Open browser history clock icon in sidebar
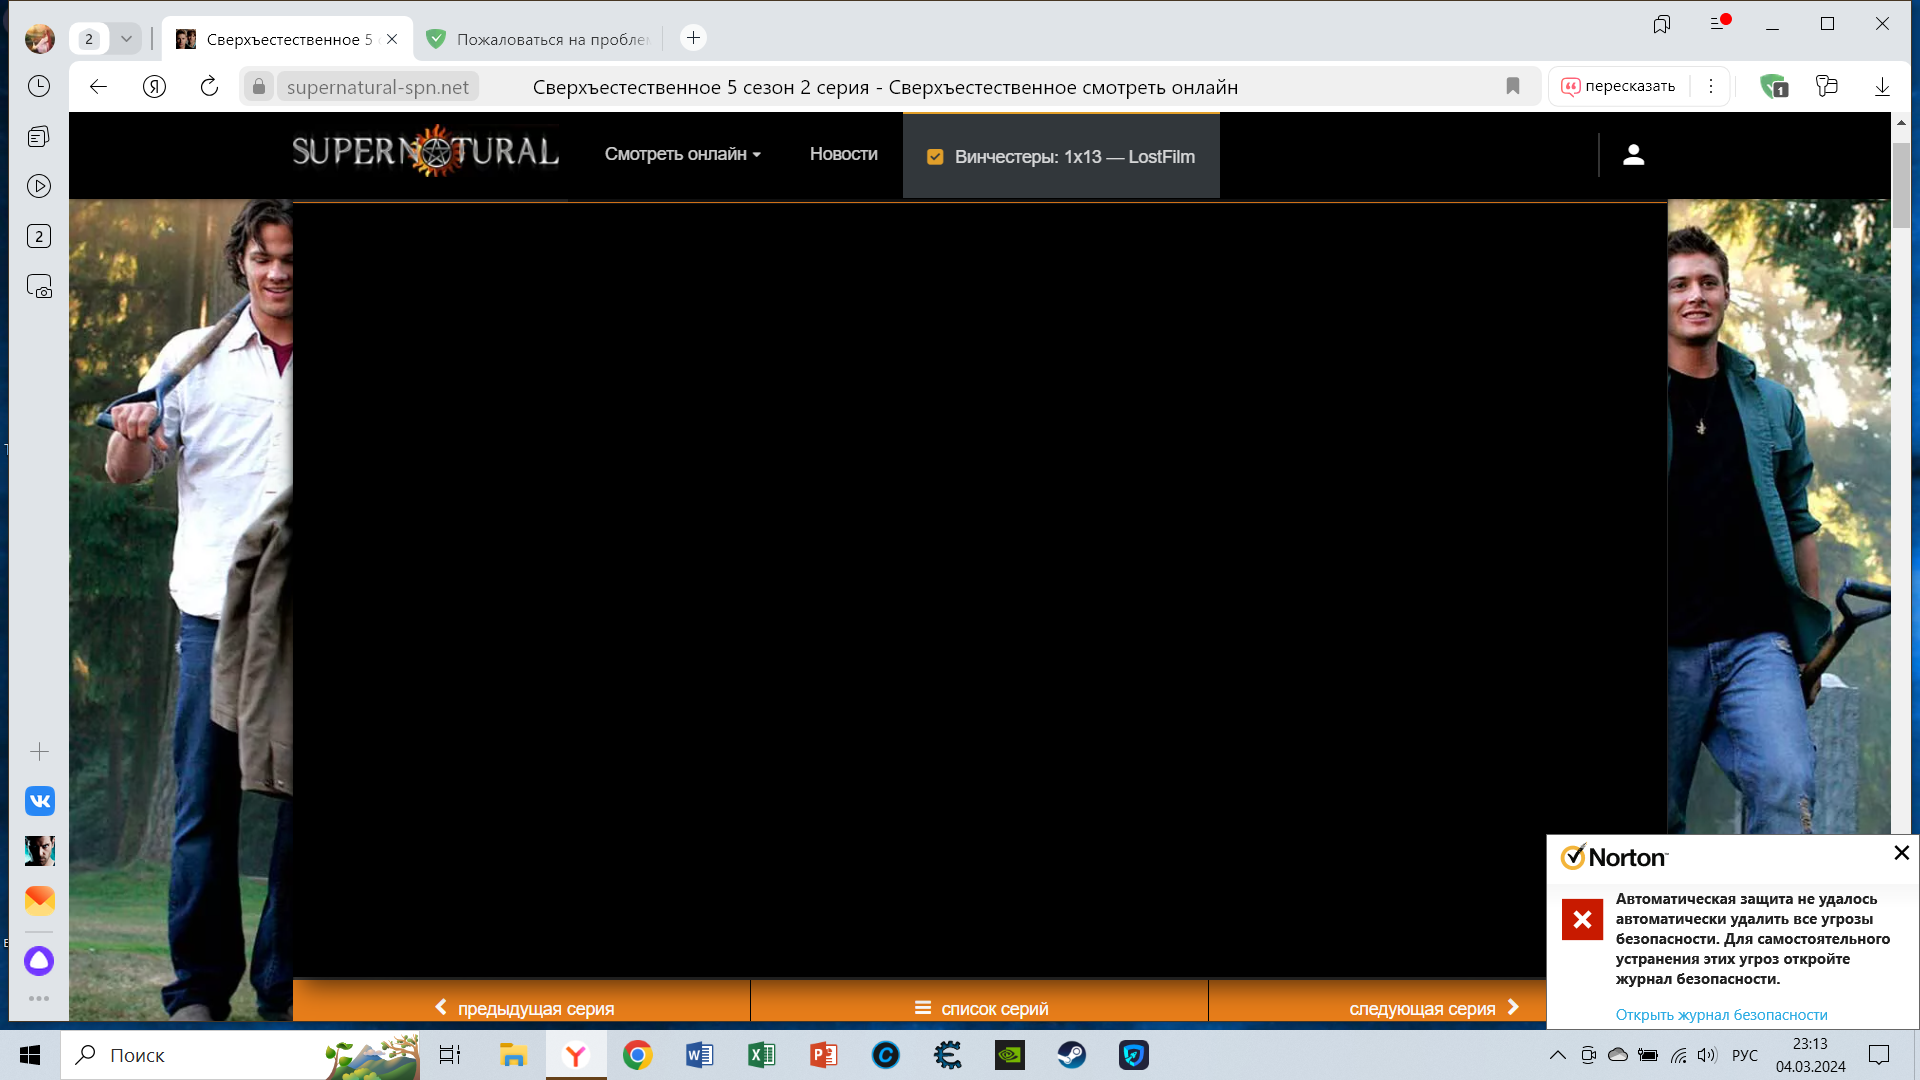The width and height of the screenshot is (1920, 1080). [x=39, y=86]
